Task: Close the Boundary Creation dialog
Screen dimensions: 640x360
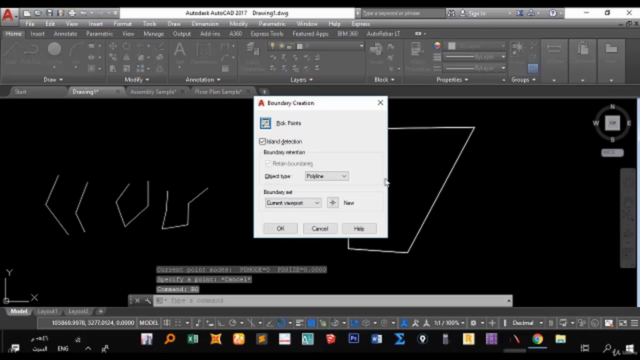Action: click(x=380, y=102)
